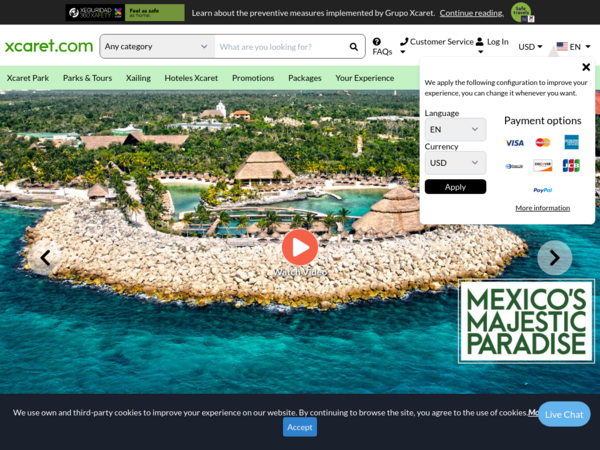Open the Parks & Tours menu

pos(87,78)
